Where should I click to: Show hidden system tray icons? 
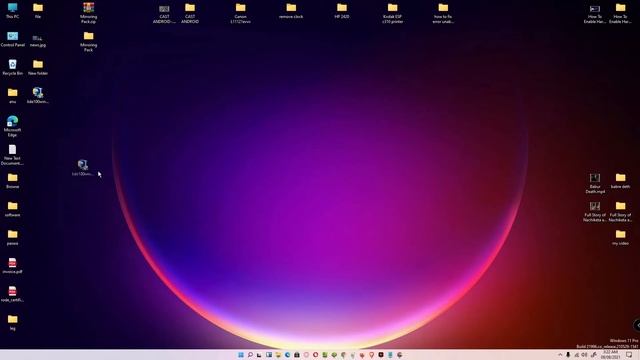(560, 355)
